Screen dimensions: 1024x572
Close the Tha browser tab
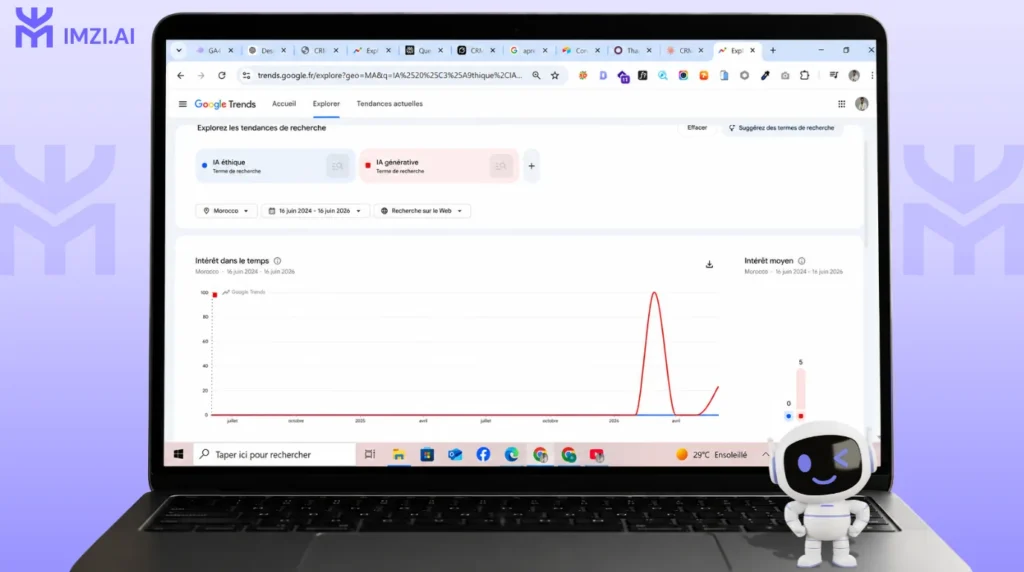click(x=648, y=50)
